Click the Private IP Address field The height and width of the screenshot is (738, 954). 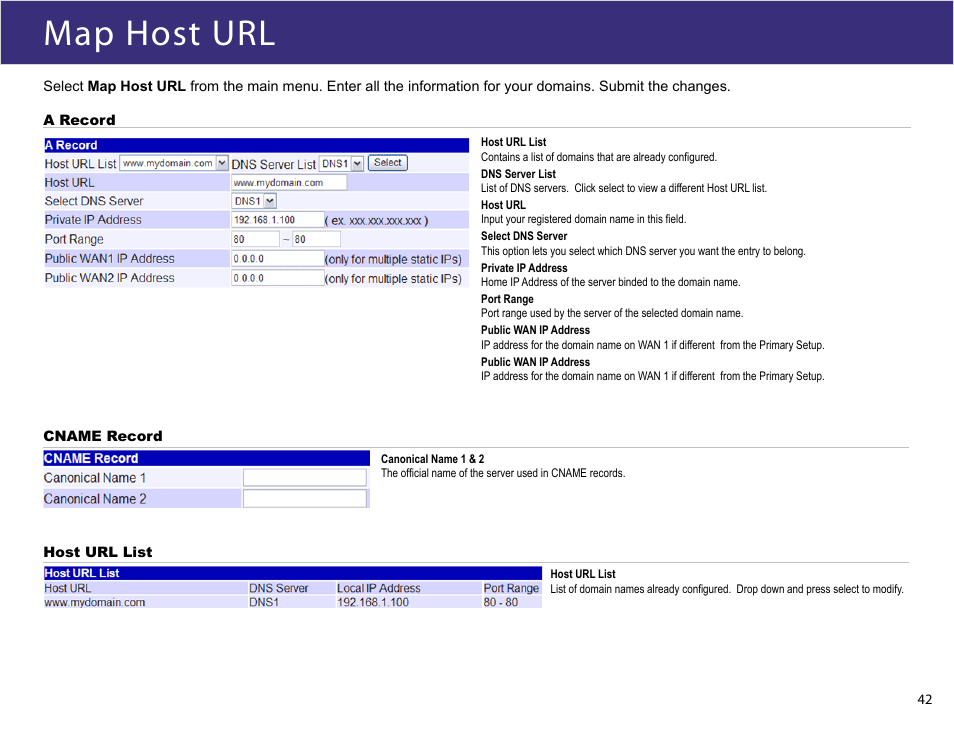(x=277, y=220)
